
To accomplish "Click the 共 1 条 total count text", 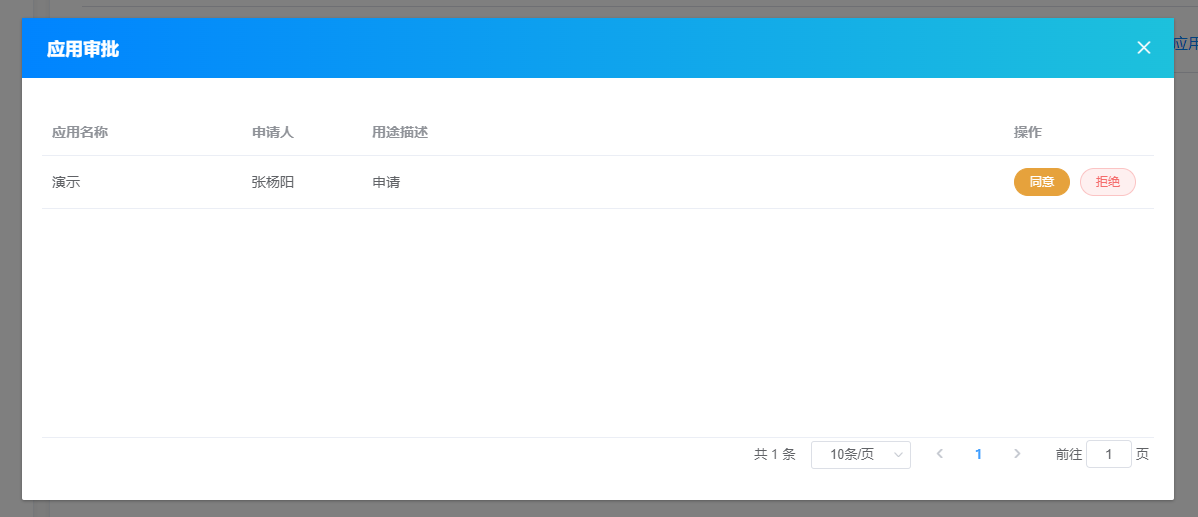I will click(x=775, y=454).
